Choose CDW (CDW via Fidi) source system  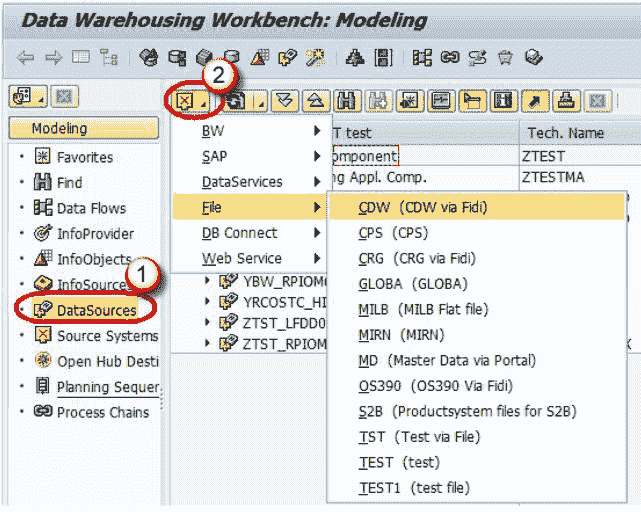tap(477, 207)
